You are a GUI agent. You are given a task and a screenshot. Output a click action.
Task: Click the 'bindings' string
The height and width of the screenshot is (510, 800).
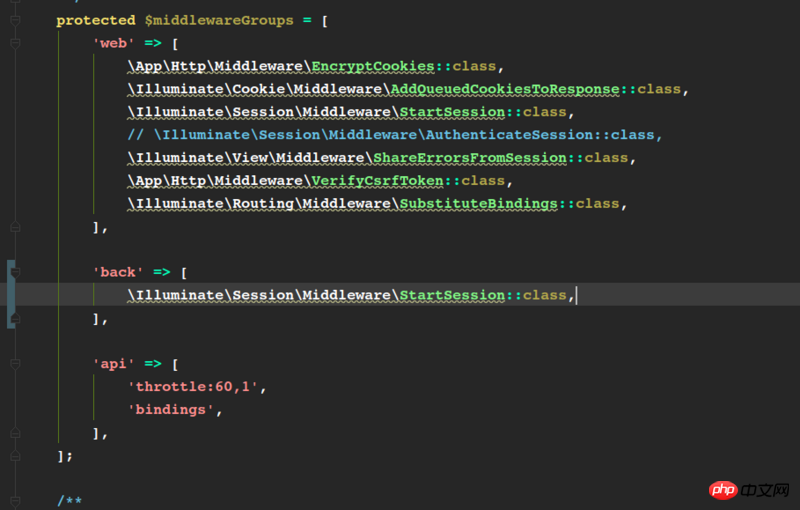click(170, 410)
